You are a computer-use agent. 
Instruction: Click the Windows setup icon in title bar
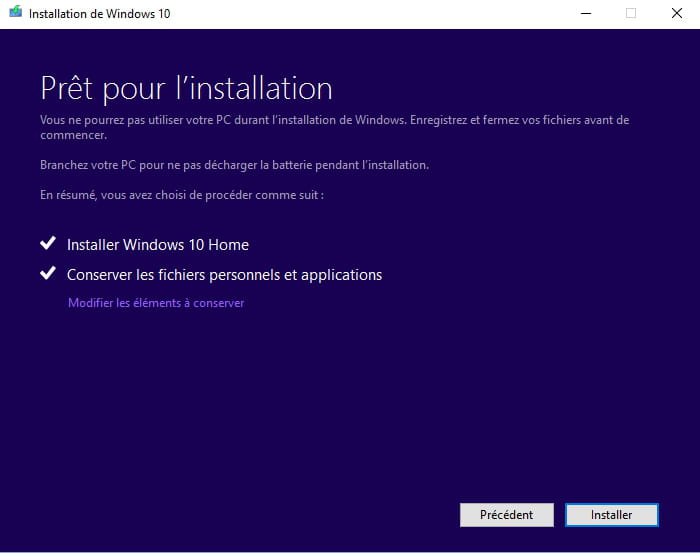pos(16,12)
